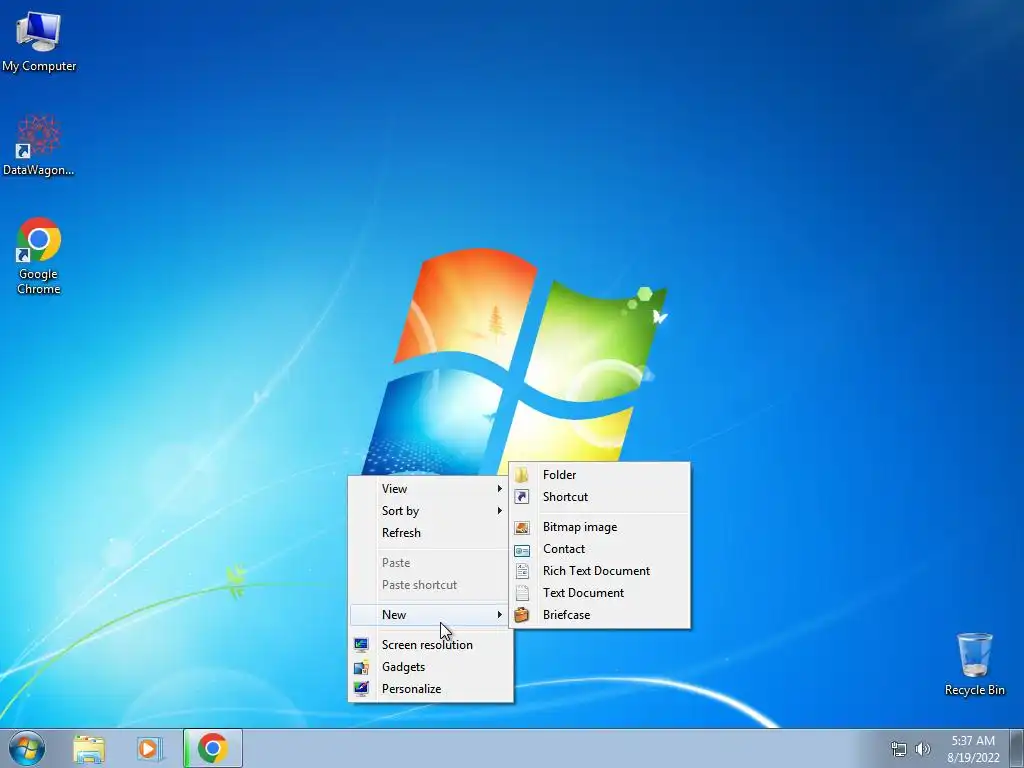Screen dimensions: 1024x768
Task: Click the greyed-out Paste entry
Action: 431,563
